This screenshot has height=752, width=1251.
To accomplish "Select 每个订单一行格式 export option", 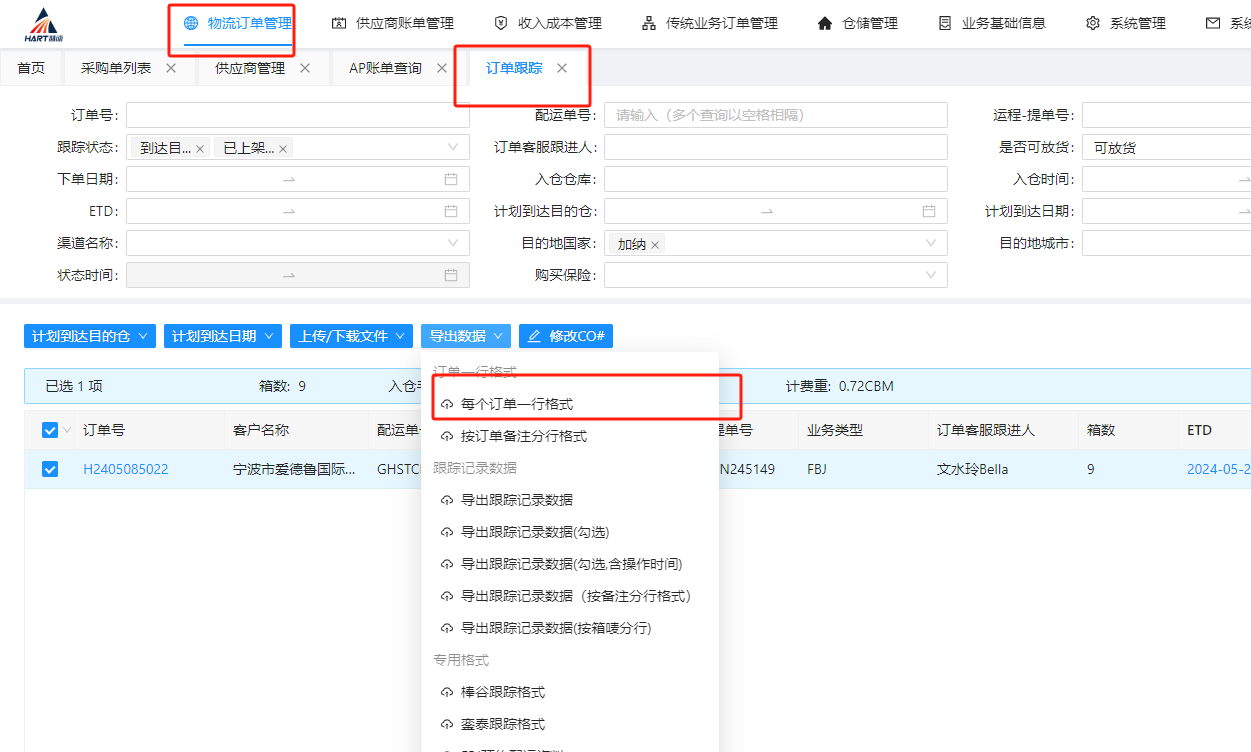I will click(x=516, y=404).
